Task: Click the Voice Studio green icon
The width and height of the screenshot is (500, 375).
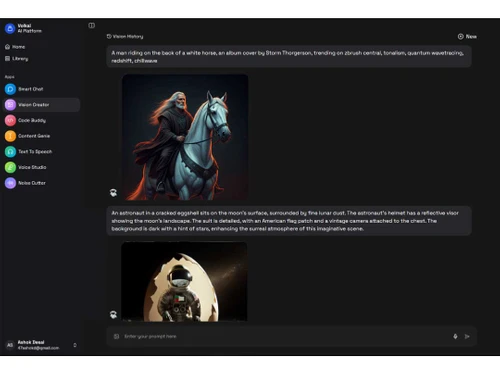Action: coord(10,167)
